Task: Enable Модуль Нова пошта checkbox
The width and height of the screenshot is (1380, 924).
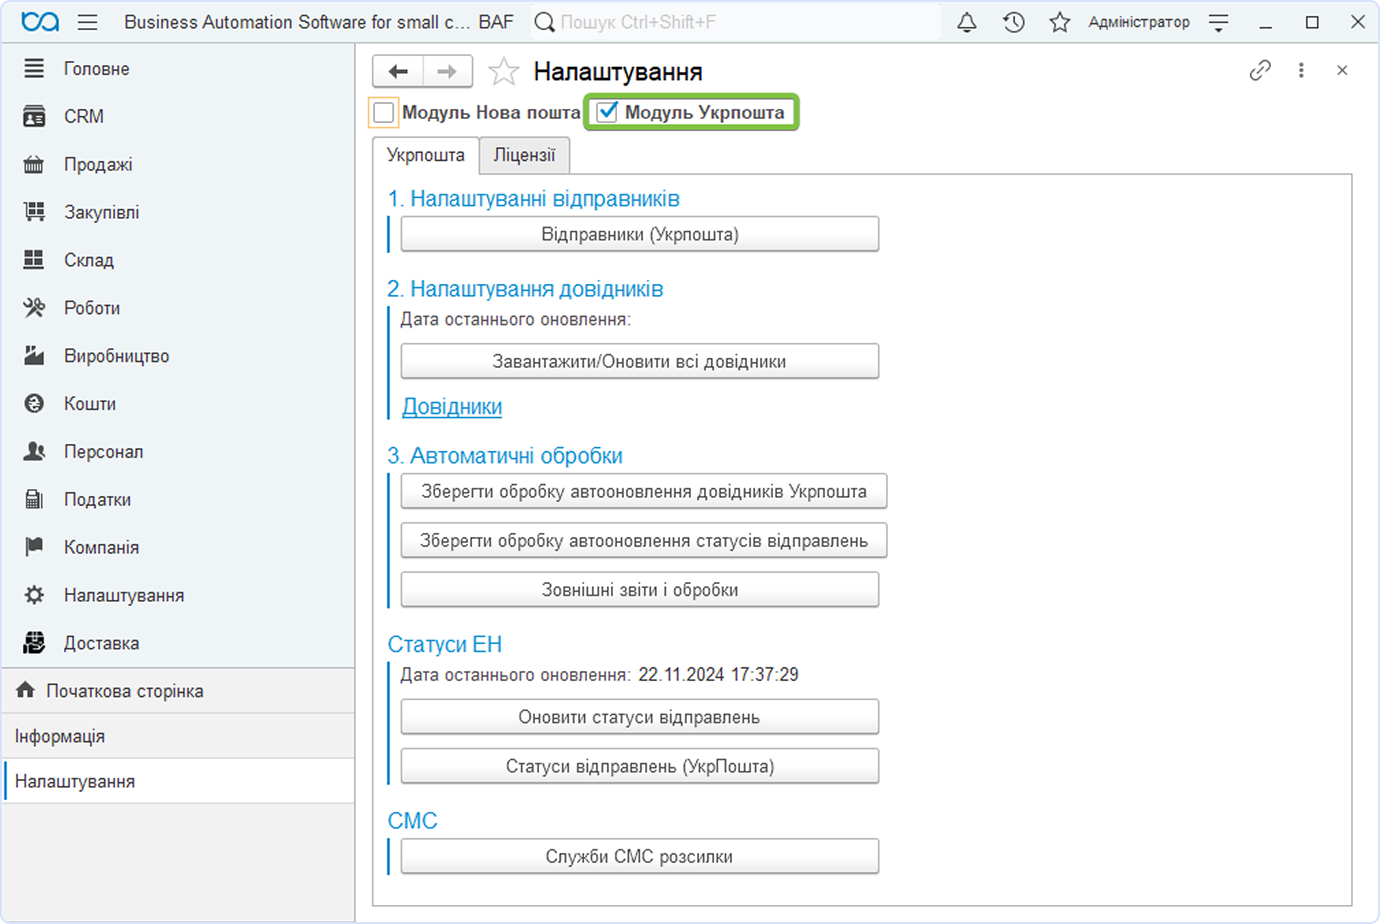Action: click(x=384, y=112)
